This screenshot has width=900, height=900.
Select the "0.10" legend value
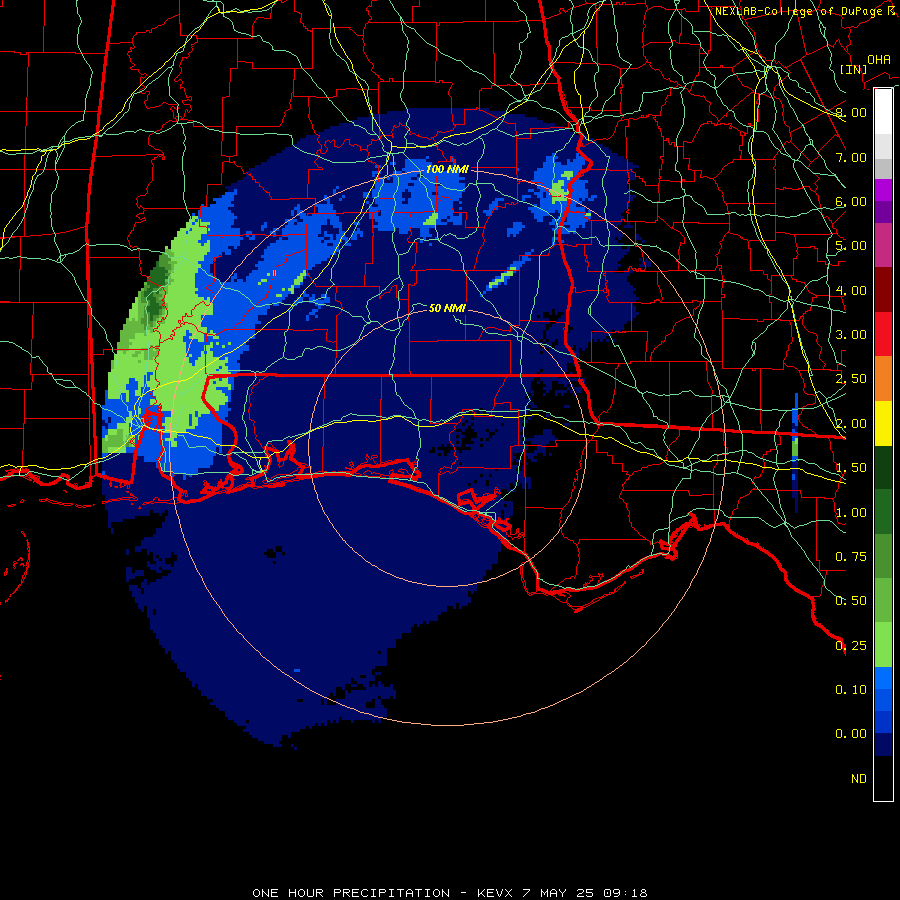(x=851, y=690)
